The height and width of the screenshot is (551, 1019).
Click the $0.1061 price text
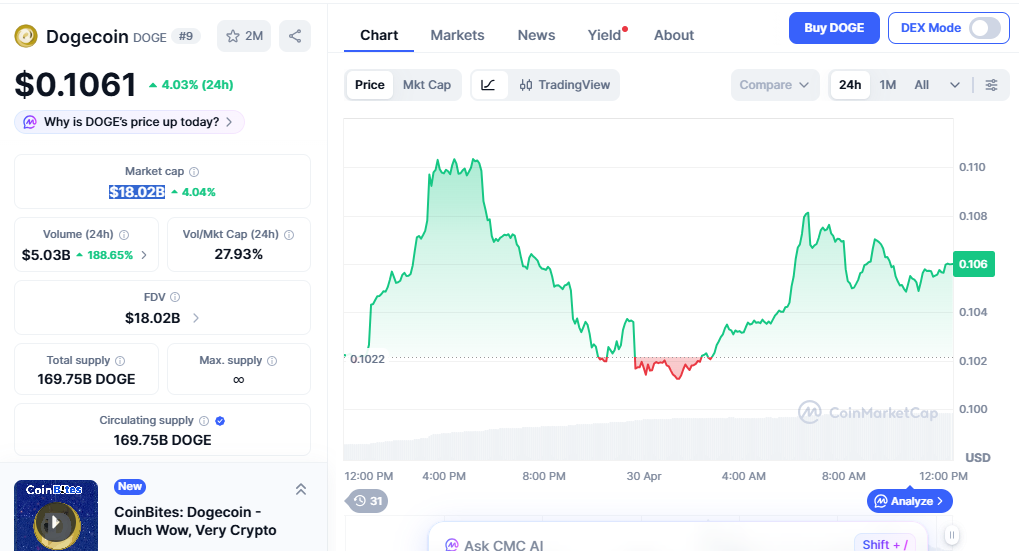(75, 84)
